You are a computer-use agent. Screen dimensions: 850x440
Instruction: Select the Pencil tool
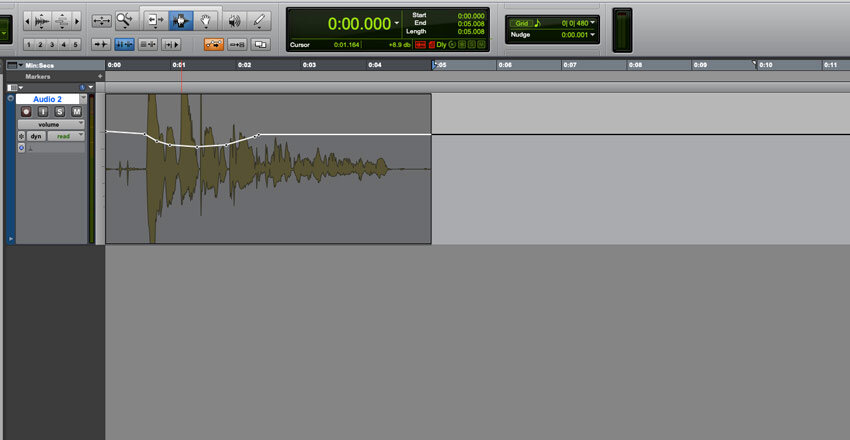pos(259,21)
